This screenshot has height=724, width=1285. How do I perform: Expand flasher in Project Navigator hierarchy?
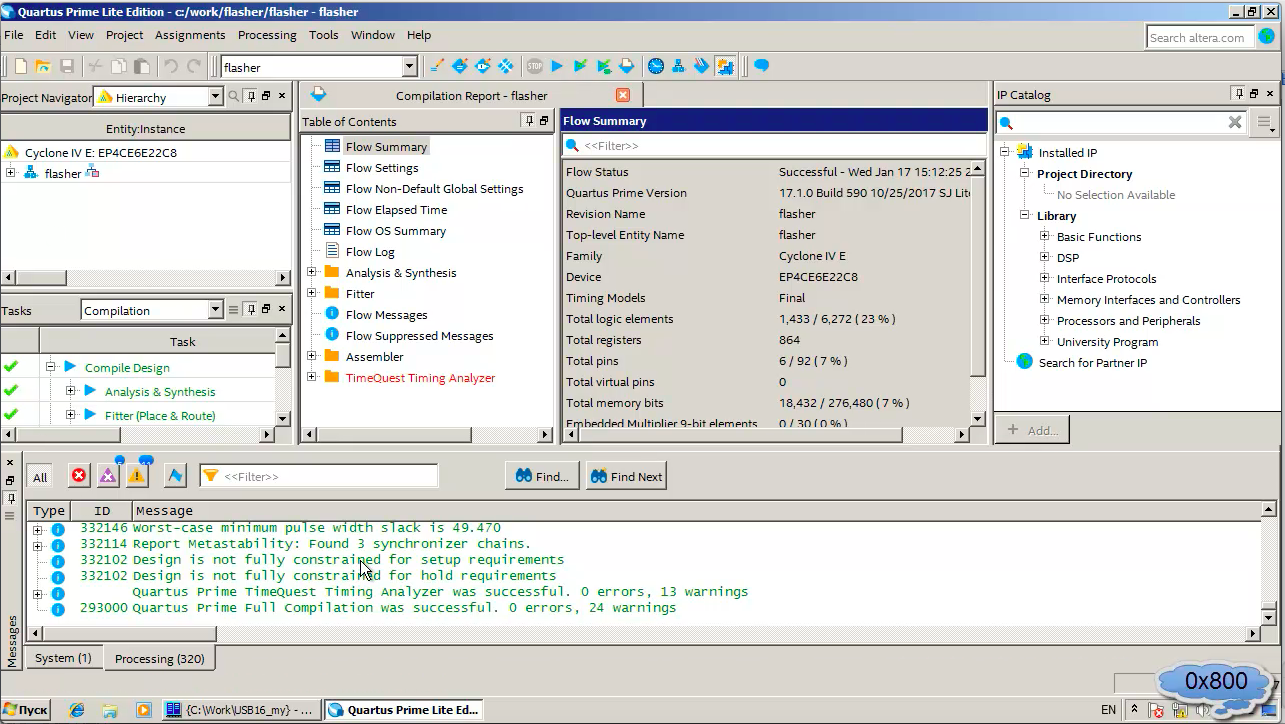point(10,173)
